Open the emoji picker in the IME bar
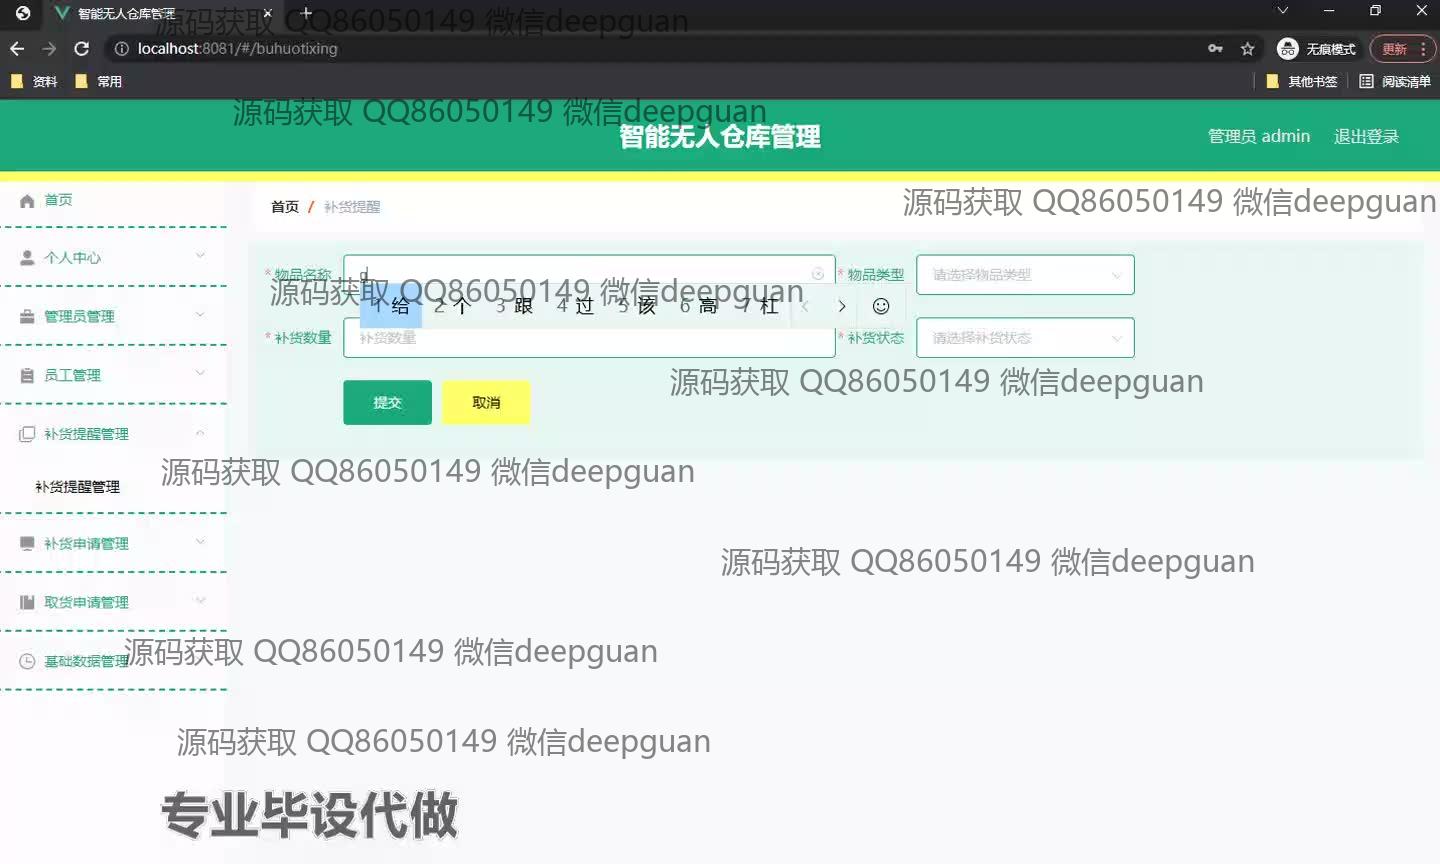The image size is (1440, 864). tap(881, 306)
